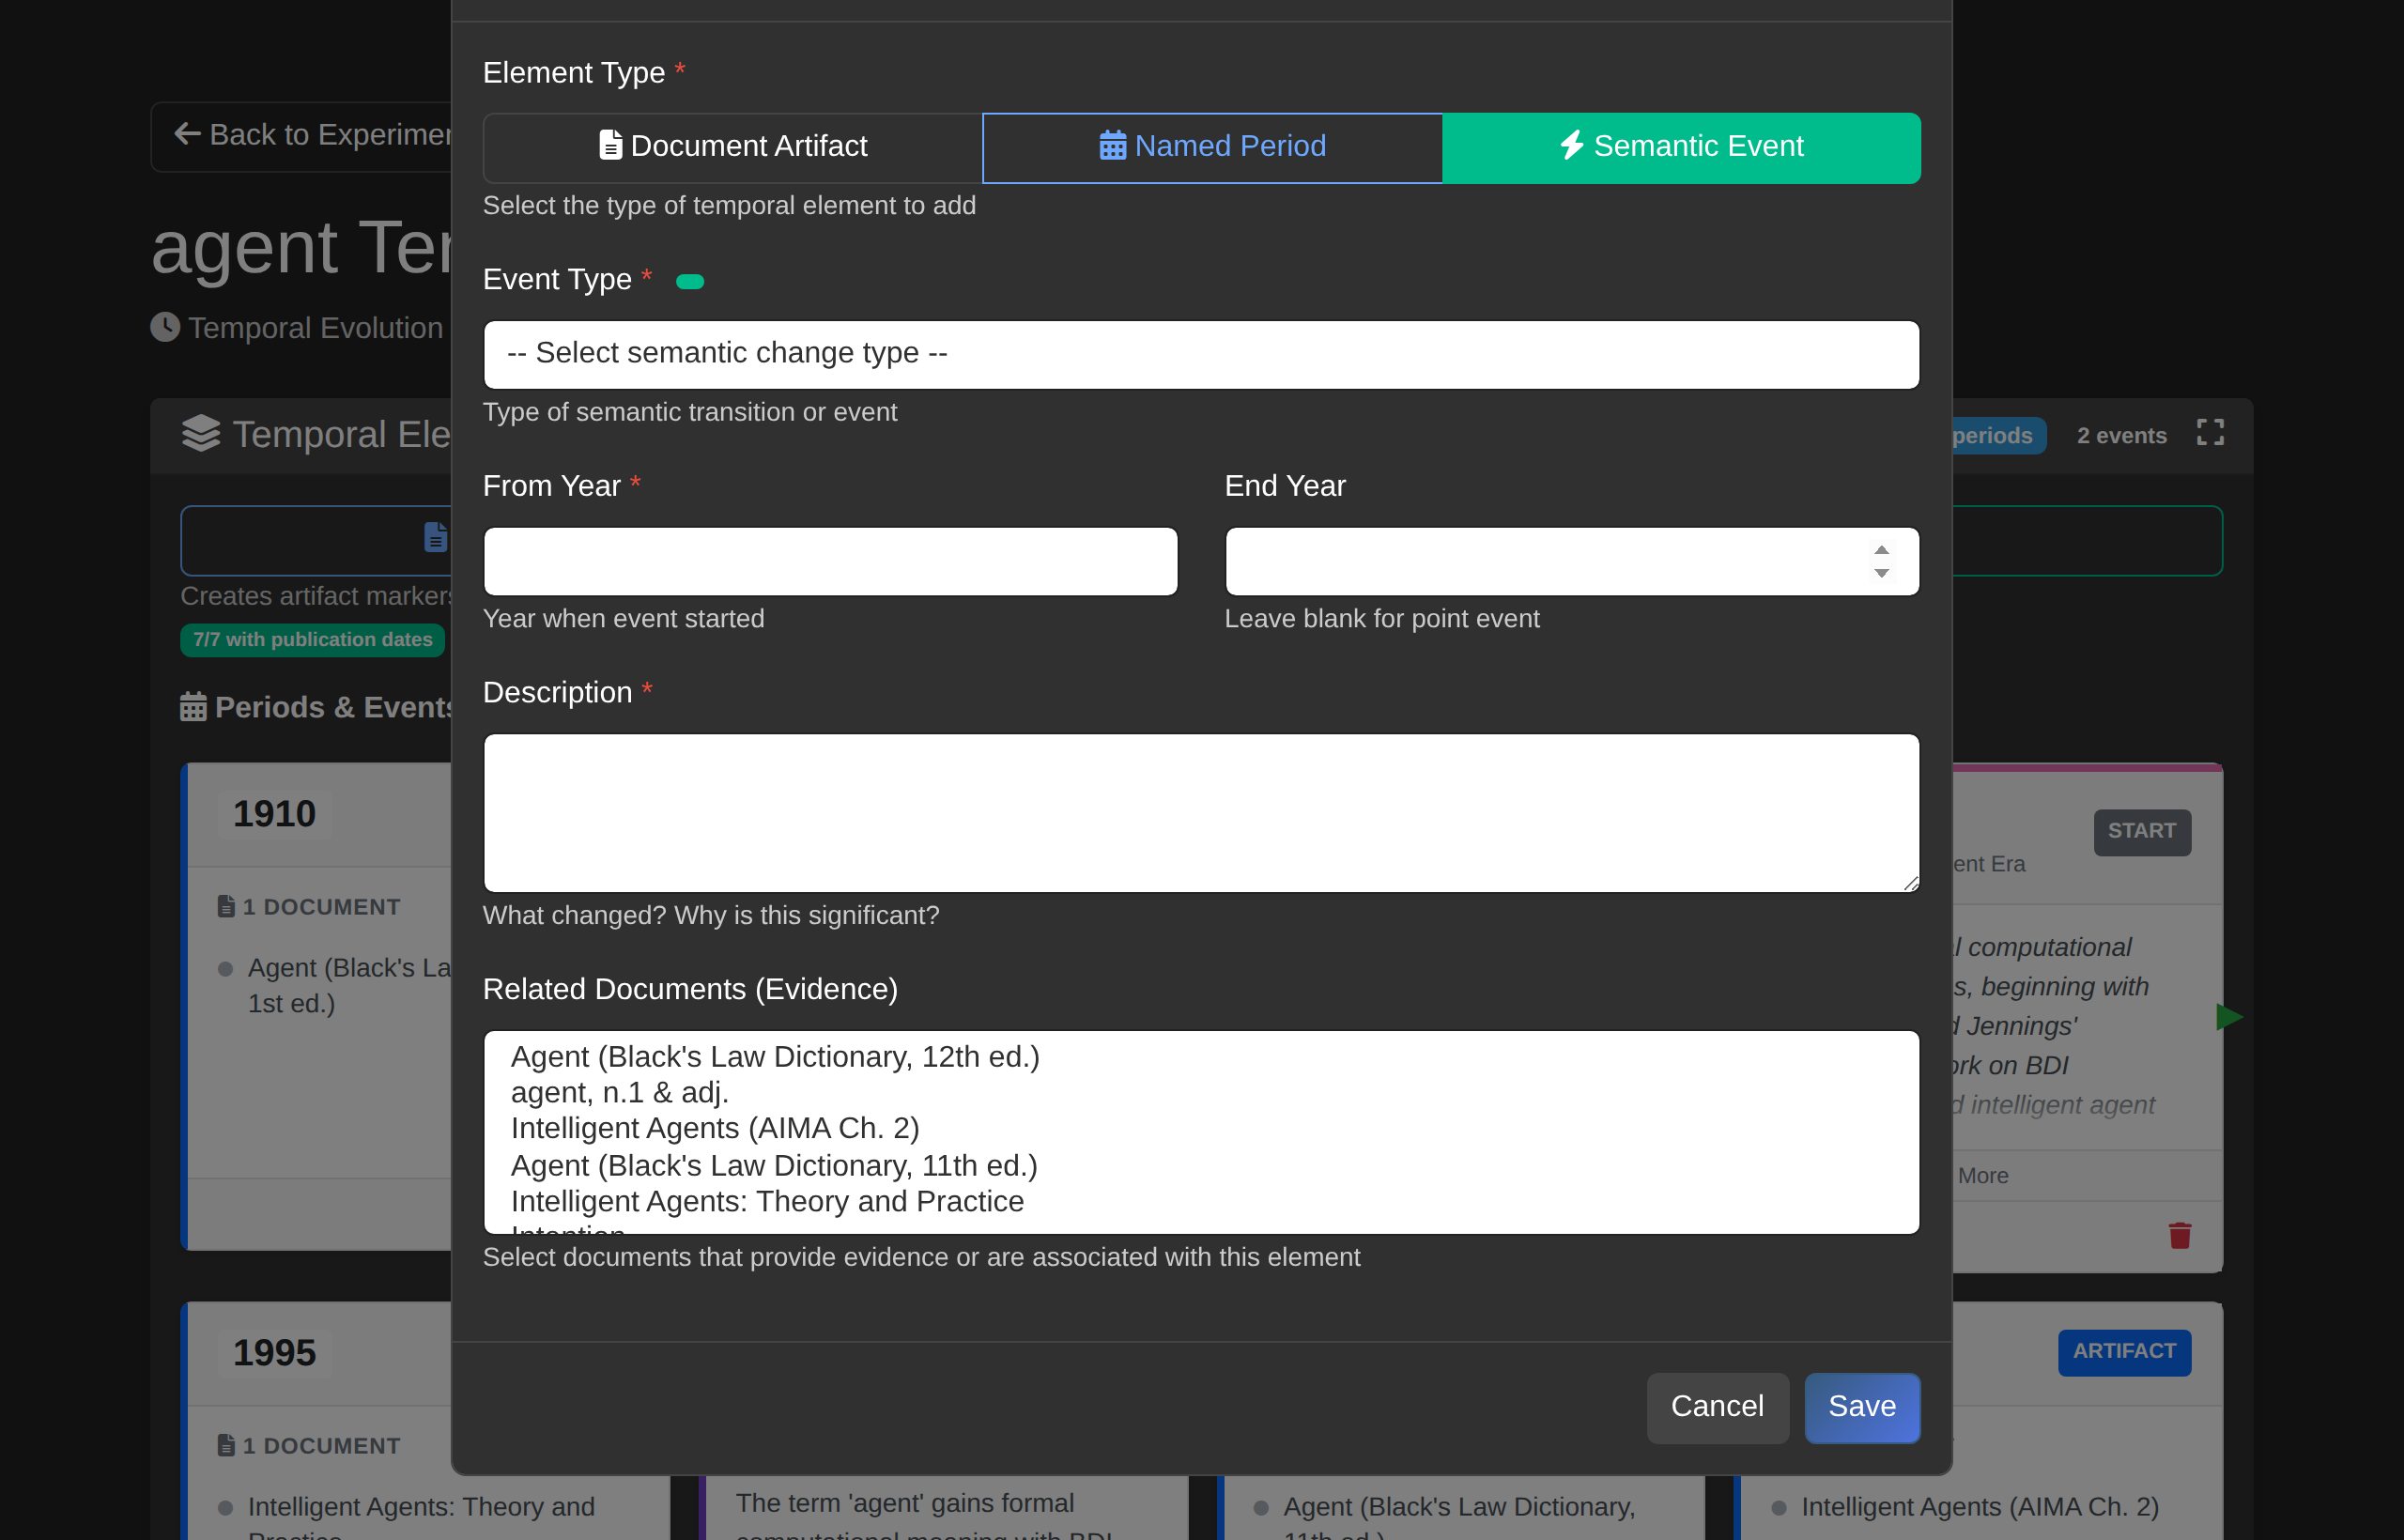Open fullscreen using the expand icon near 2 events
The height and width of the screenshot is (1540, 2404).
click(2210, 432)
